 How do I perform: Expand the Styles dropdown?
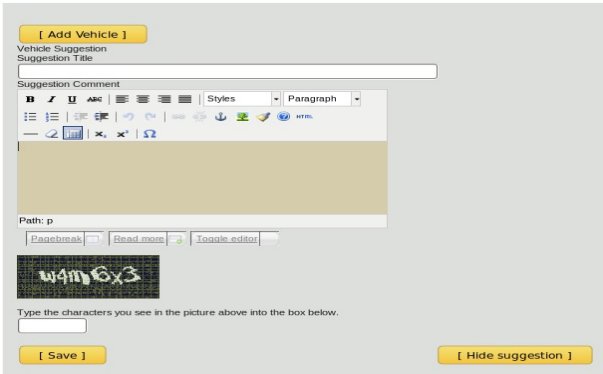coord(242,99)
